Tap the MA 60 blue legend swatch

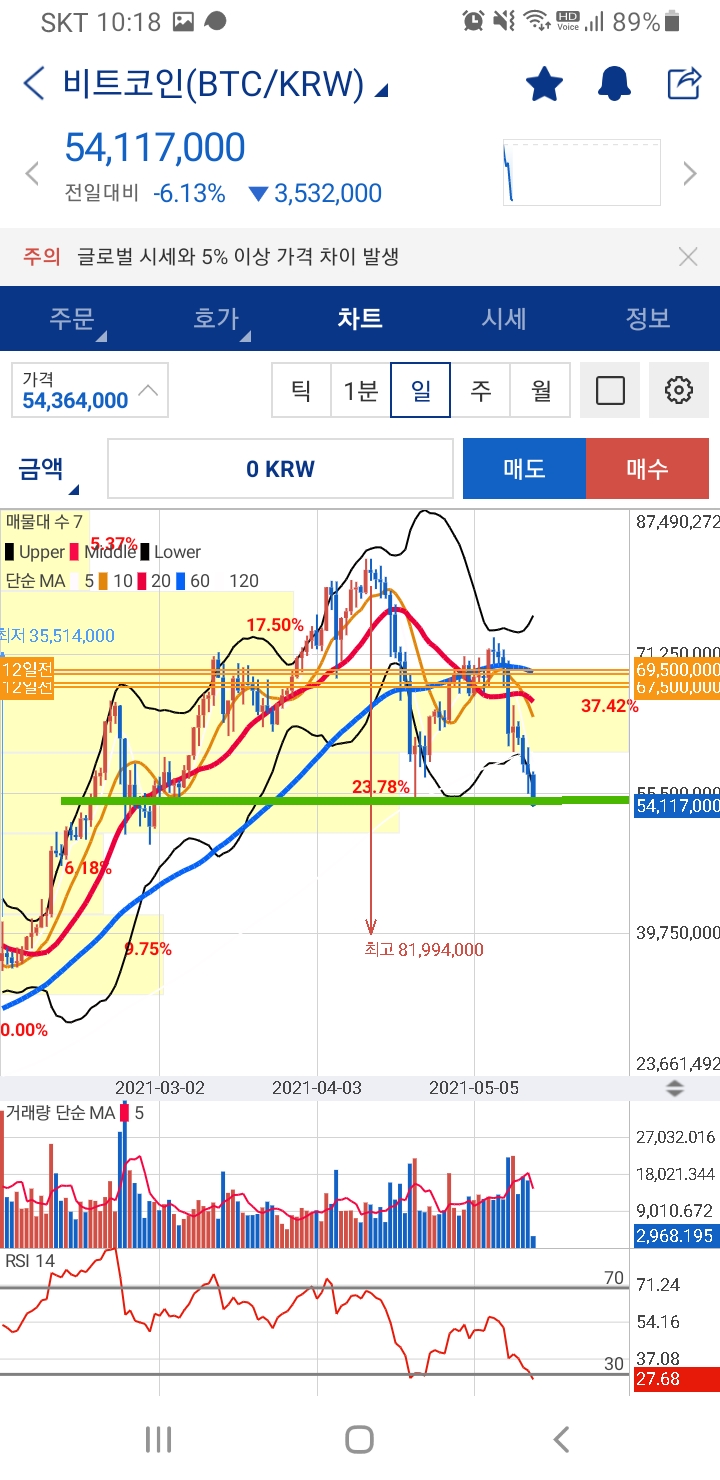pyautogui.click(x=180, y=580)
